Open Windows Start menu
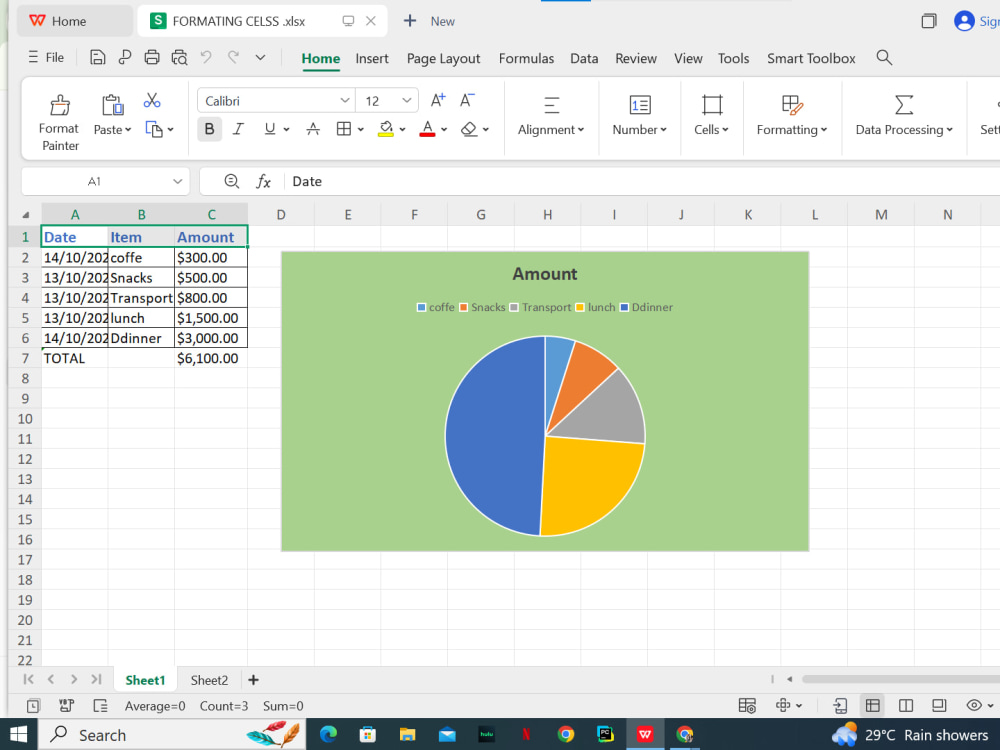The image size is (1000, 750). (x=18, y=735)
